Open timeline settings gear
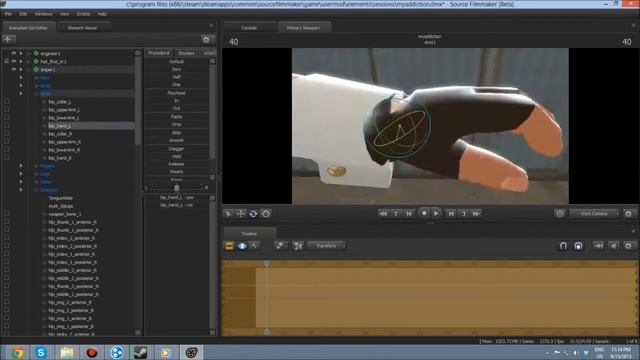Image resolution: width=640 pixels, height=360 pixels. [x=628, y=246]
